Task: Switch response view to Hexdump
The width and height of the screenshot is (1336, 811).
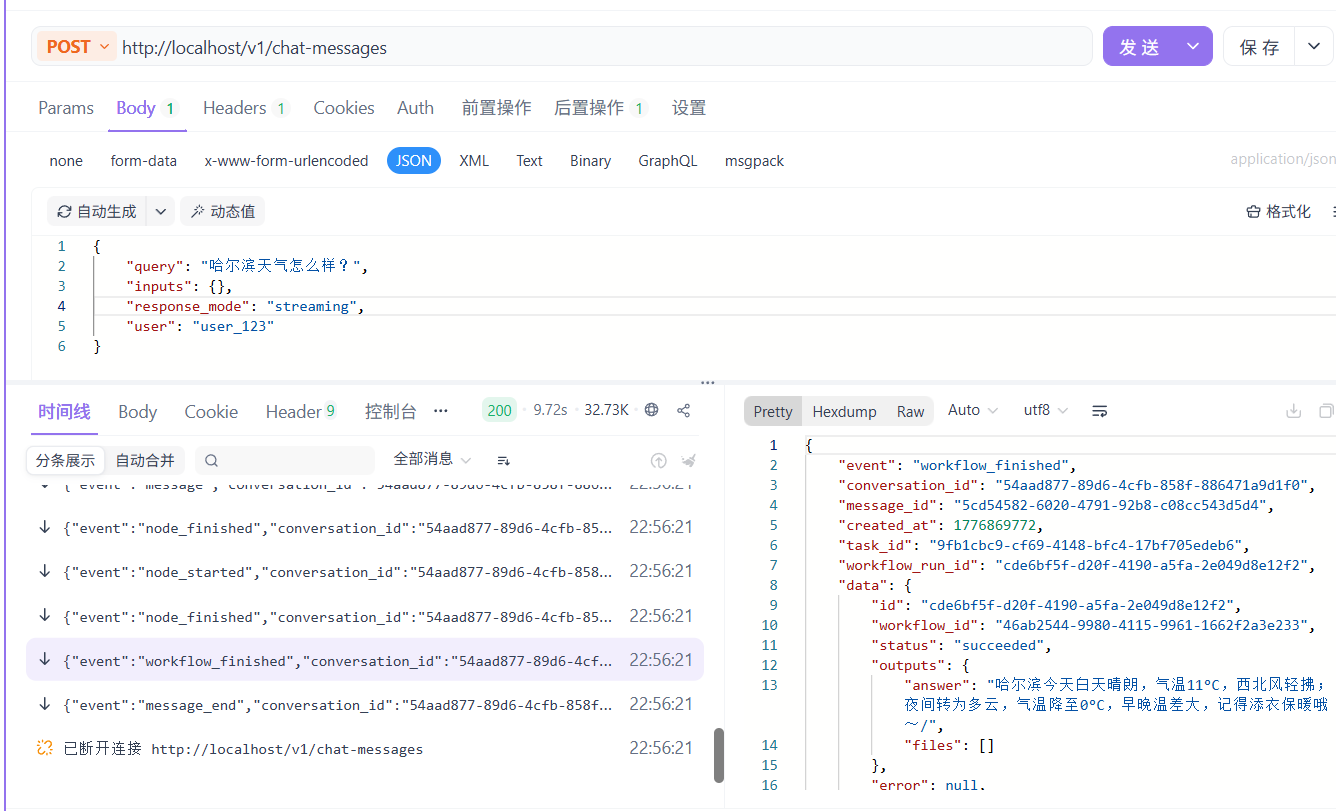Action: pos(844,412)
